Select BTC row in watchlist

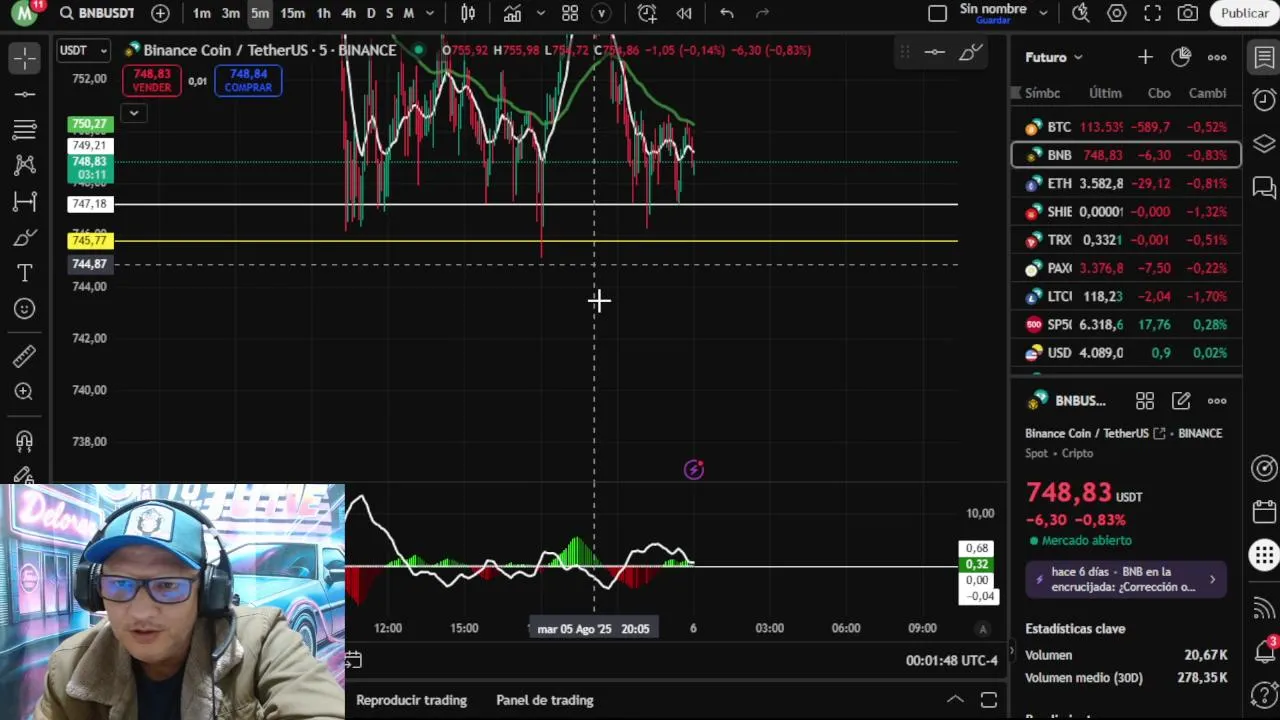click(1127, 127)
